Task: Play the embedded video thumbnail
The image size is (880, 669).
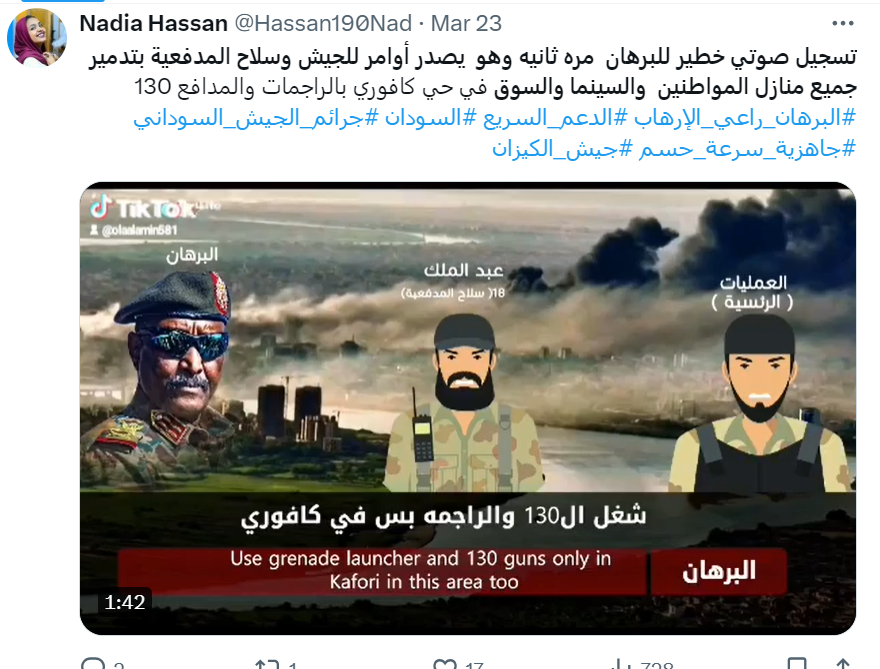Action: (x=468, y=409)
